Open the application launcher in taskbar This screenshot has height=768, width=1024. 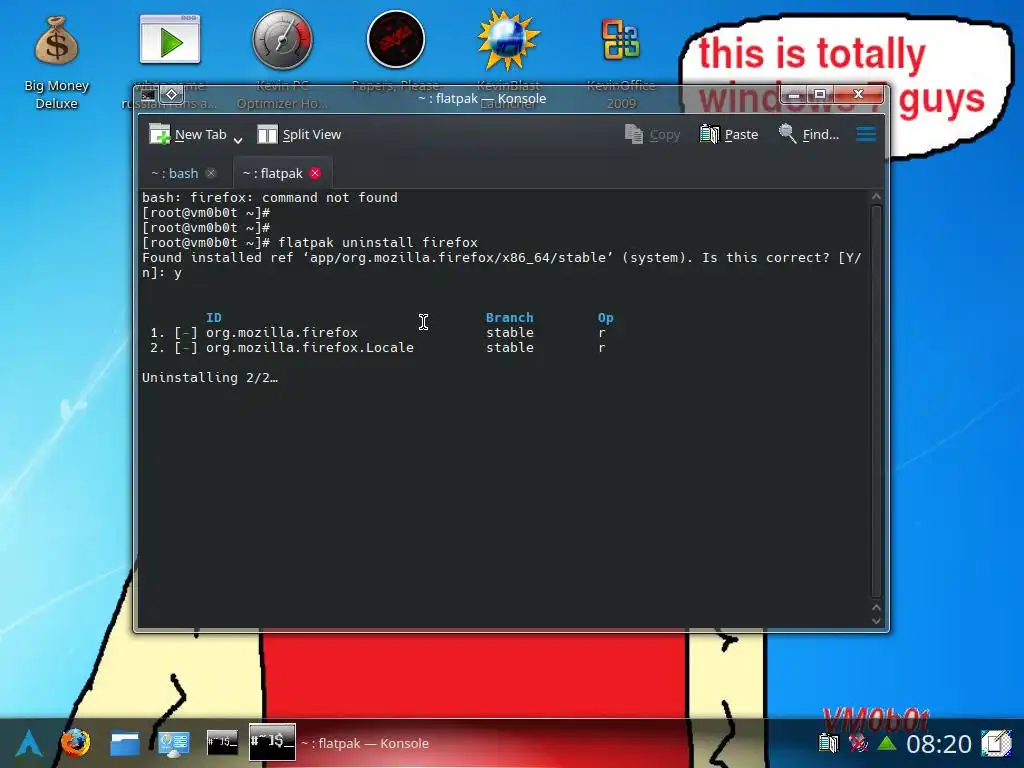tap(29, 743)
